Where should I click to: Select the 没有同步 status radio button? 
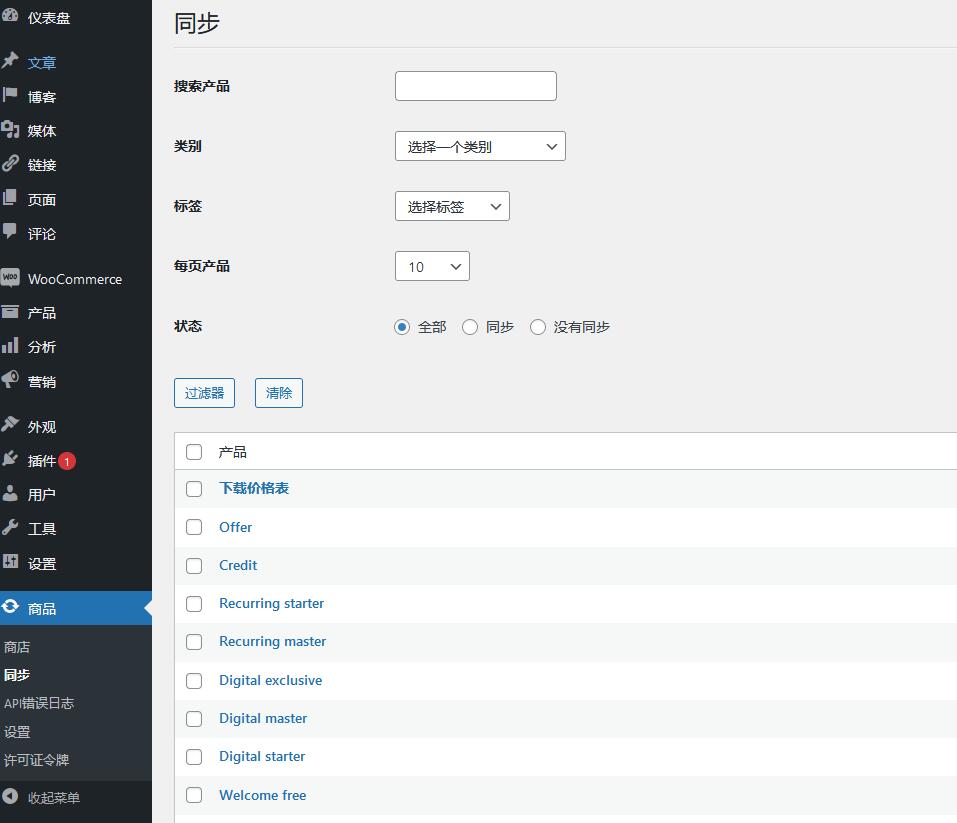pos(538,327)
